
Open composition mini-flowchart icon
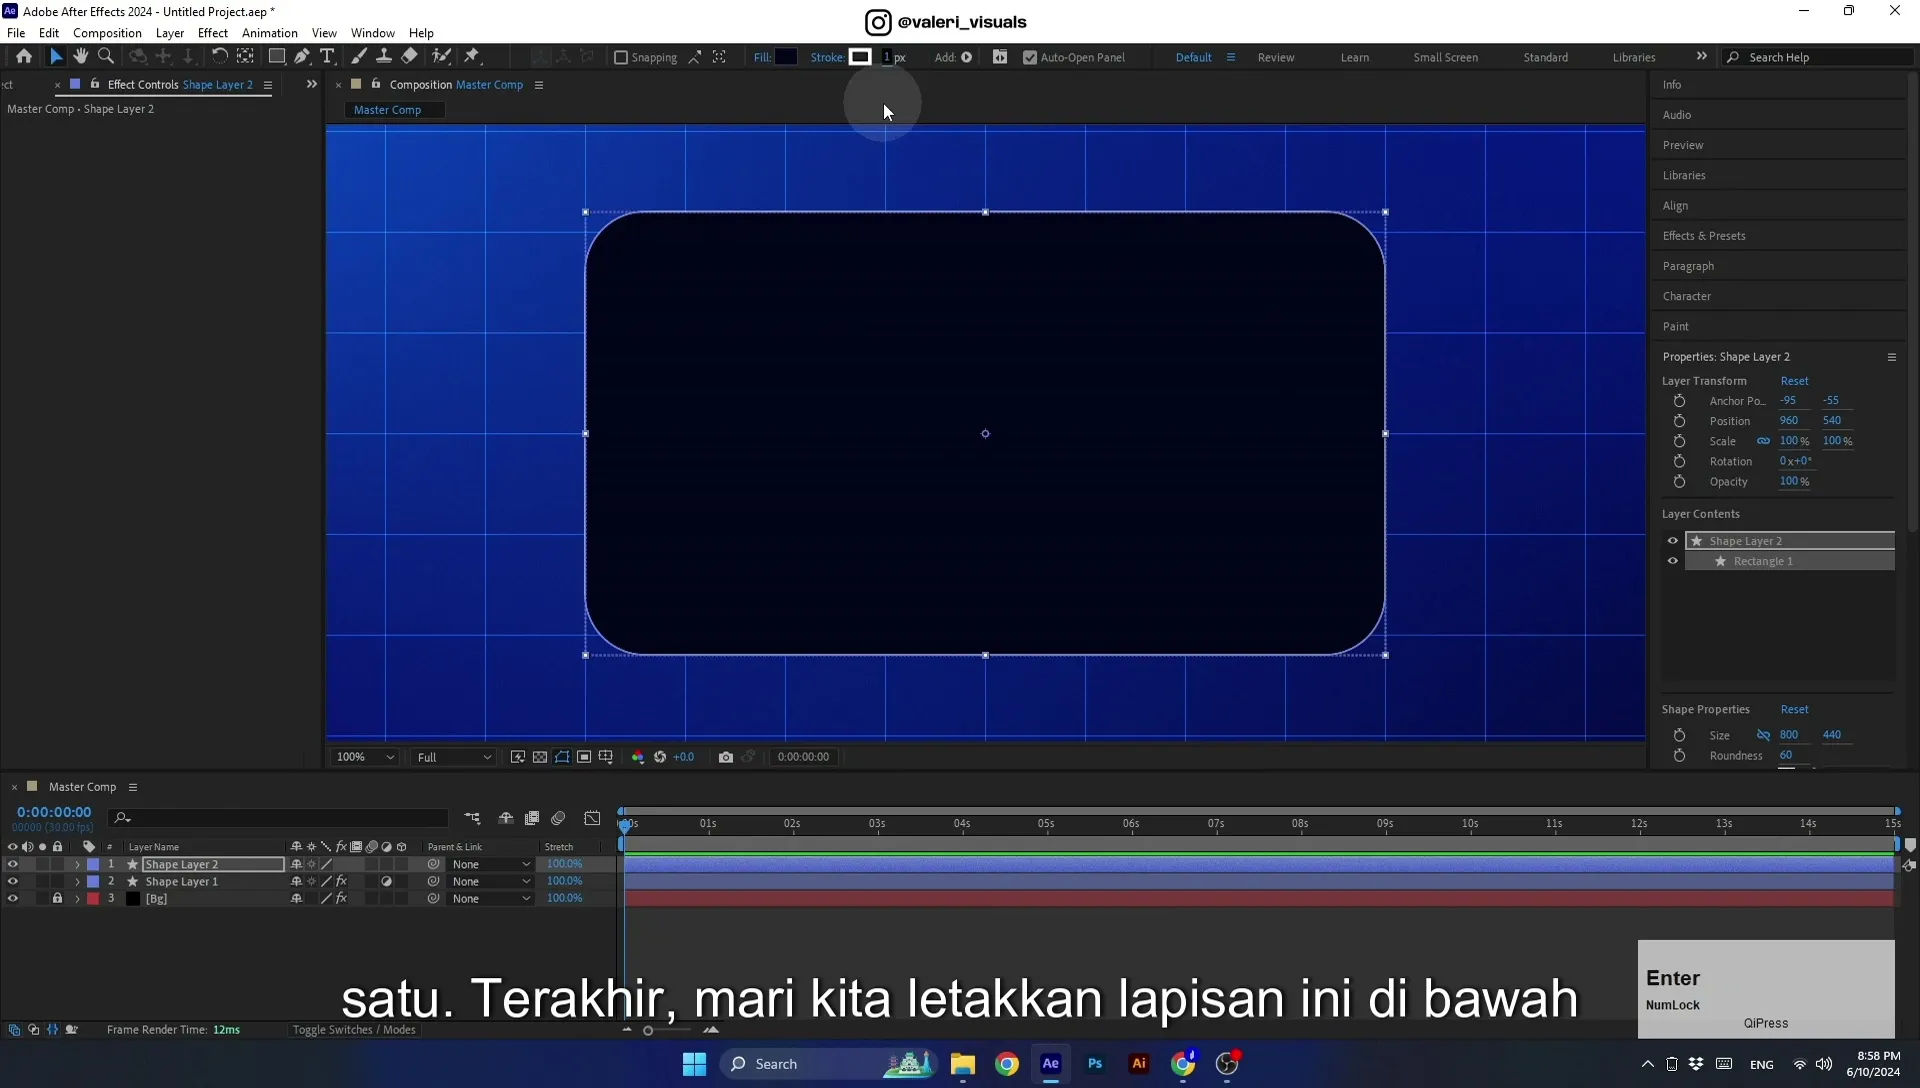472,818
